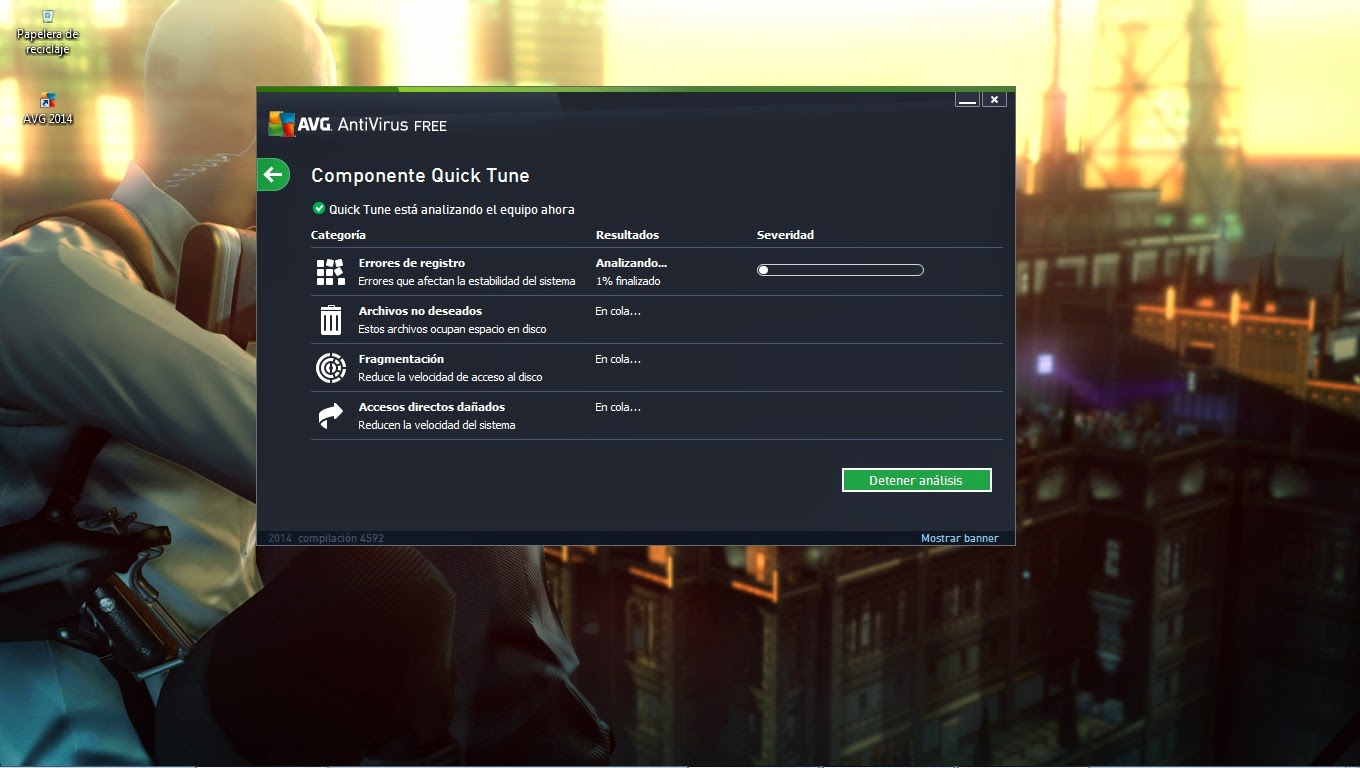Viewport: 1360px width, 768px height.
Task: Open AVG 2014 desktop shortcut
Action: [47, 108]
